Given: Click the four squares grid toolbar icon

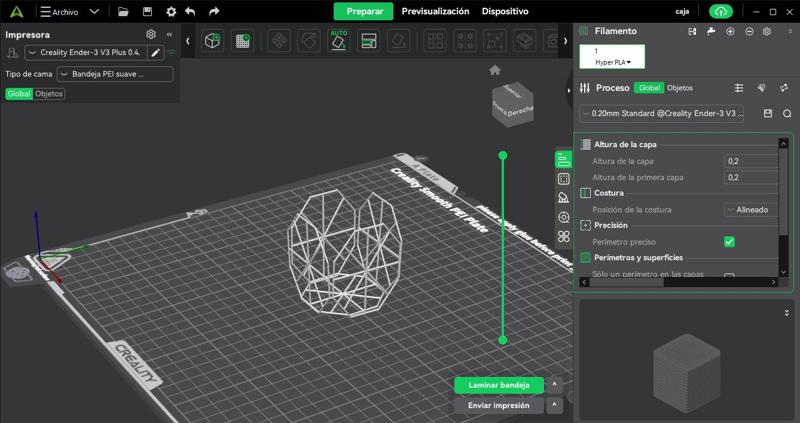Looking at the screenshot, I should [x=435, y=41].
